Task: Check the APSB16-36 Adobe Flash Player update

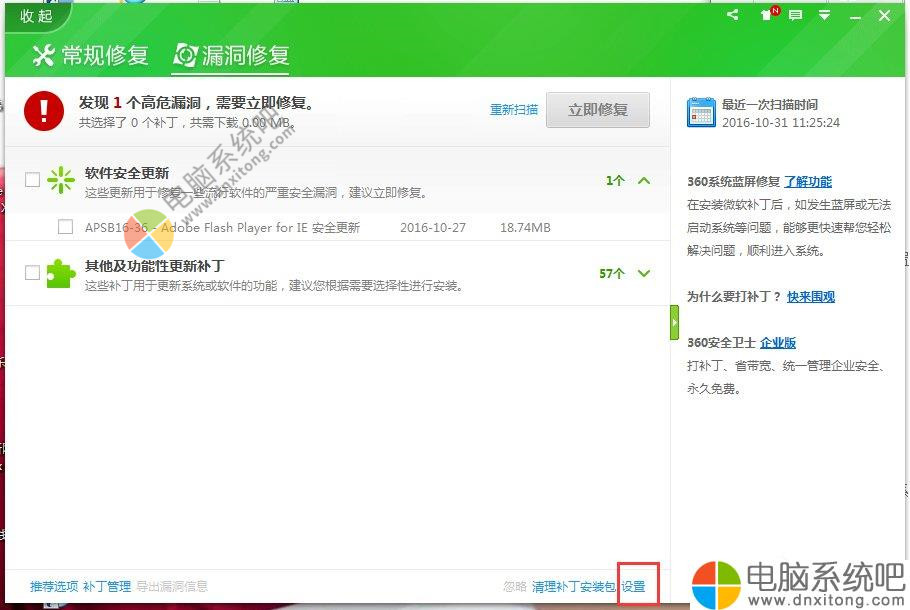Action: pos(66,226)
